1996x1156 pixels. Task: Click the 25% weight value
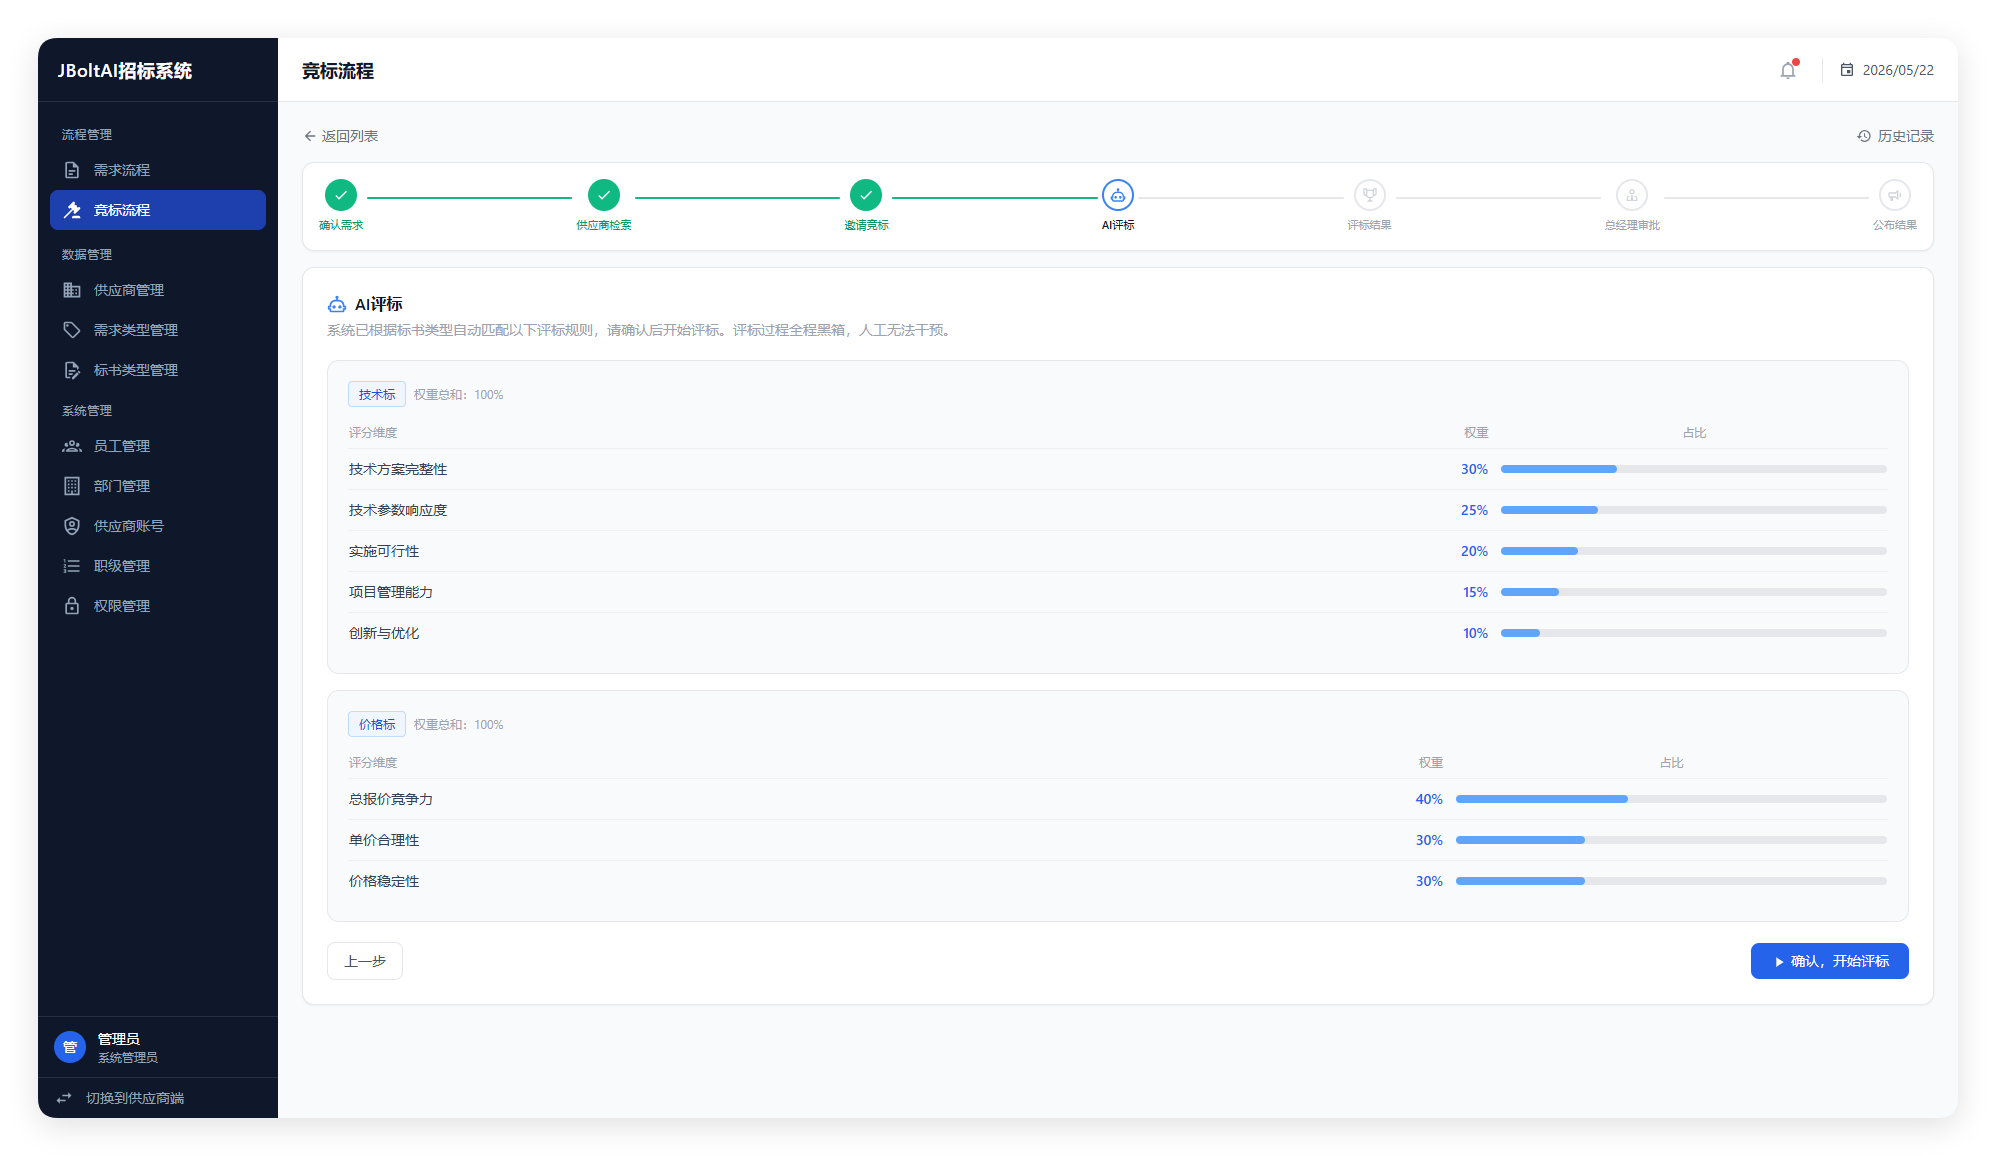1474,510
